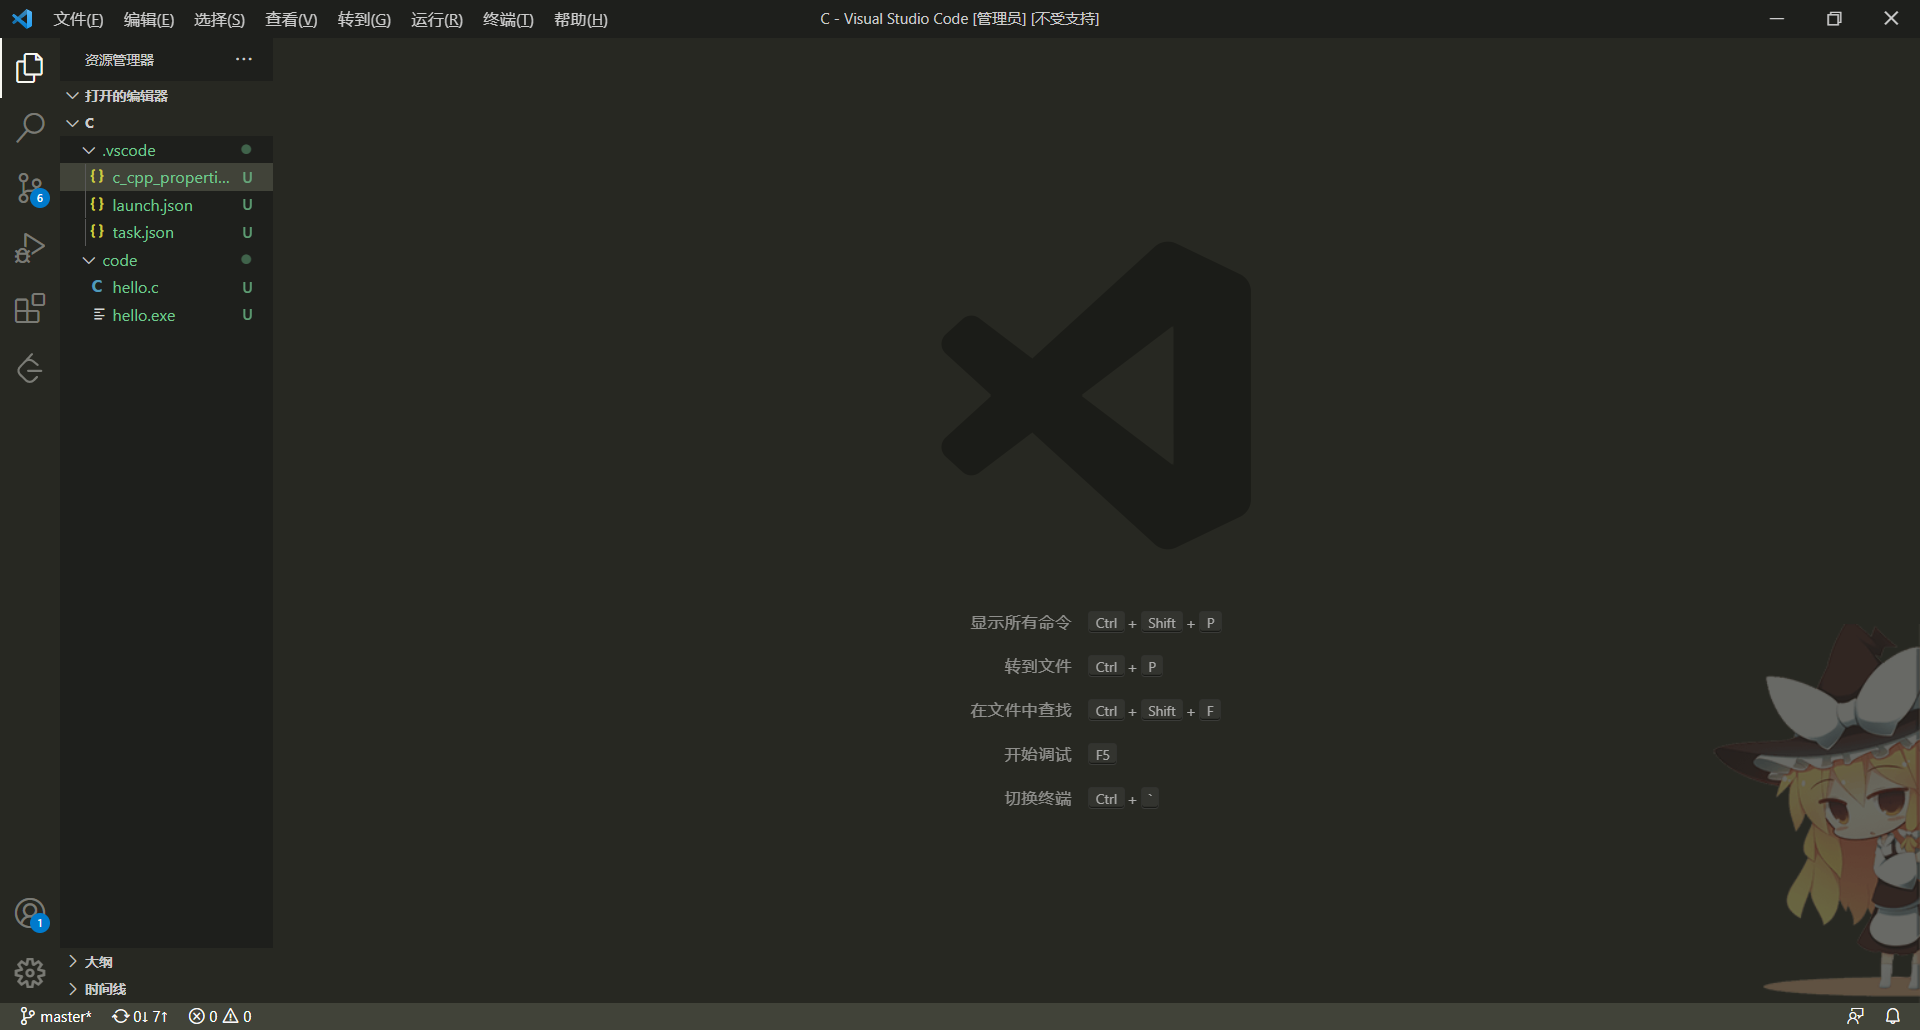Open hello.c source file
The image size is (1920, 1030).
166,287
